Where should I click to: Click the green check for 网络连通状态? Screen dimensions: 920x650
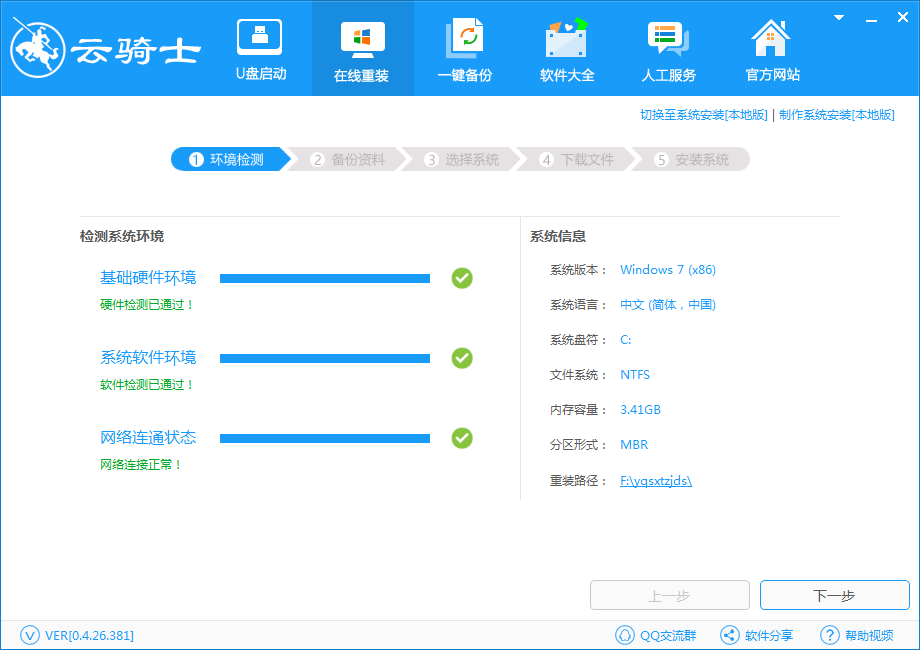pos(462,438)
